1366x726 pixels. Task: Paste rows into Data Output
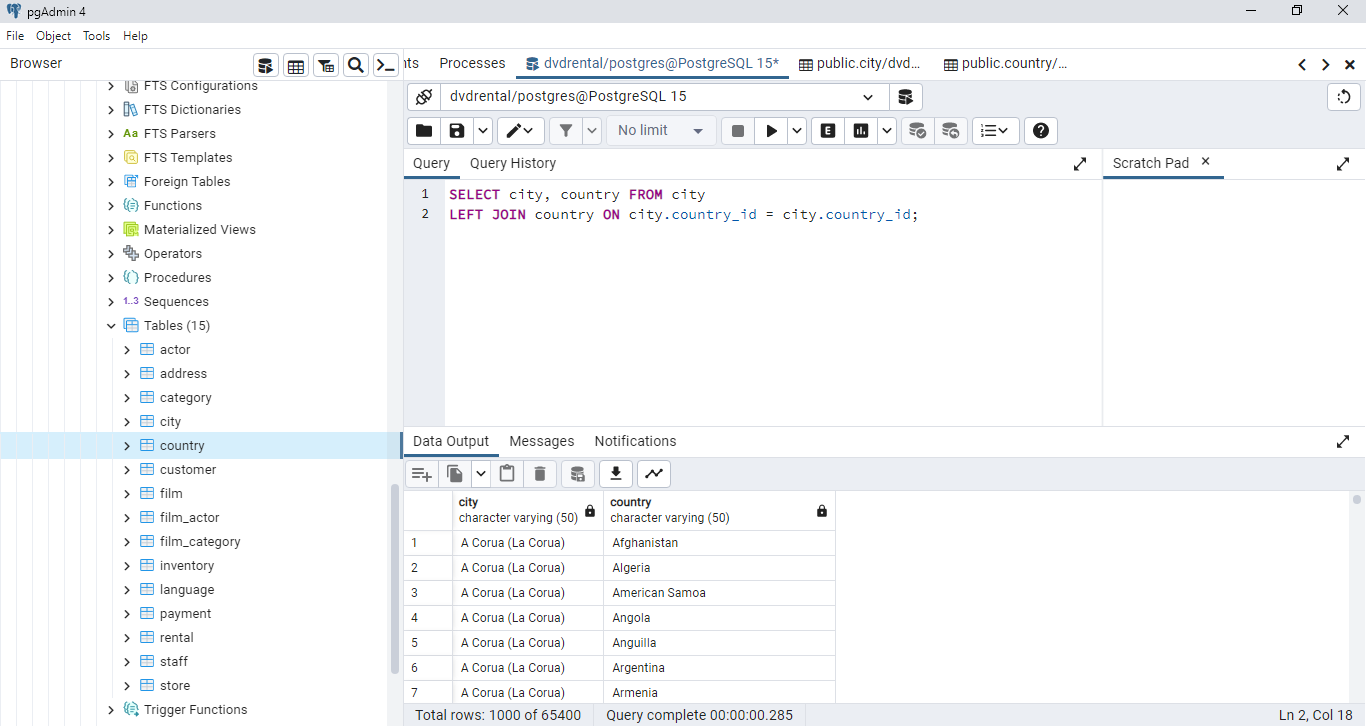pos(507,474)
